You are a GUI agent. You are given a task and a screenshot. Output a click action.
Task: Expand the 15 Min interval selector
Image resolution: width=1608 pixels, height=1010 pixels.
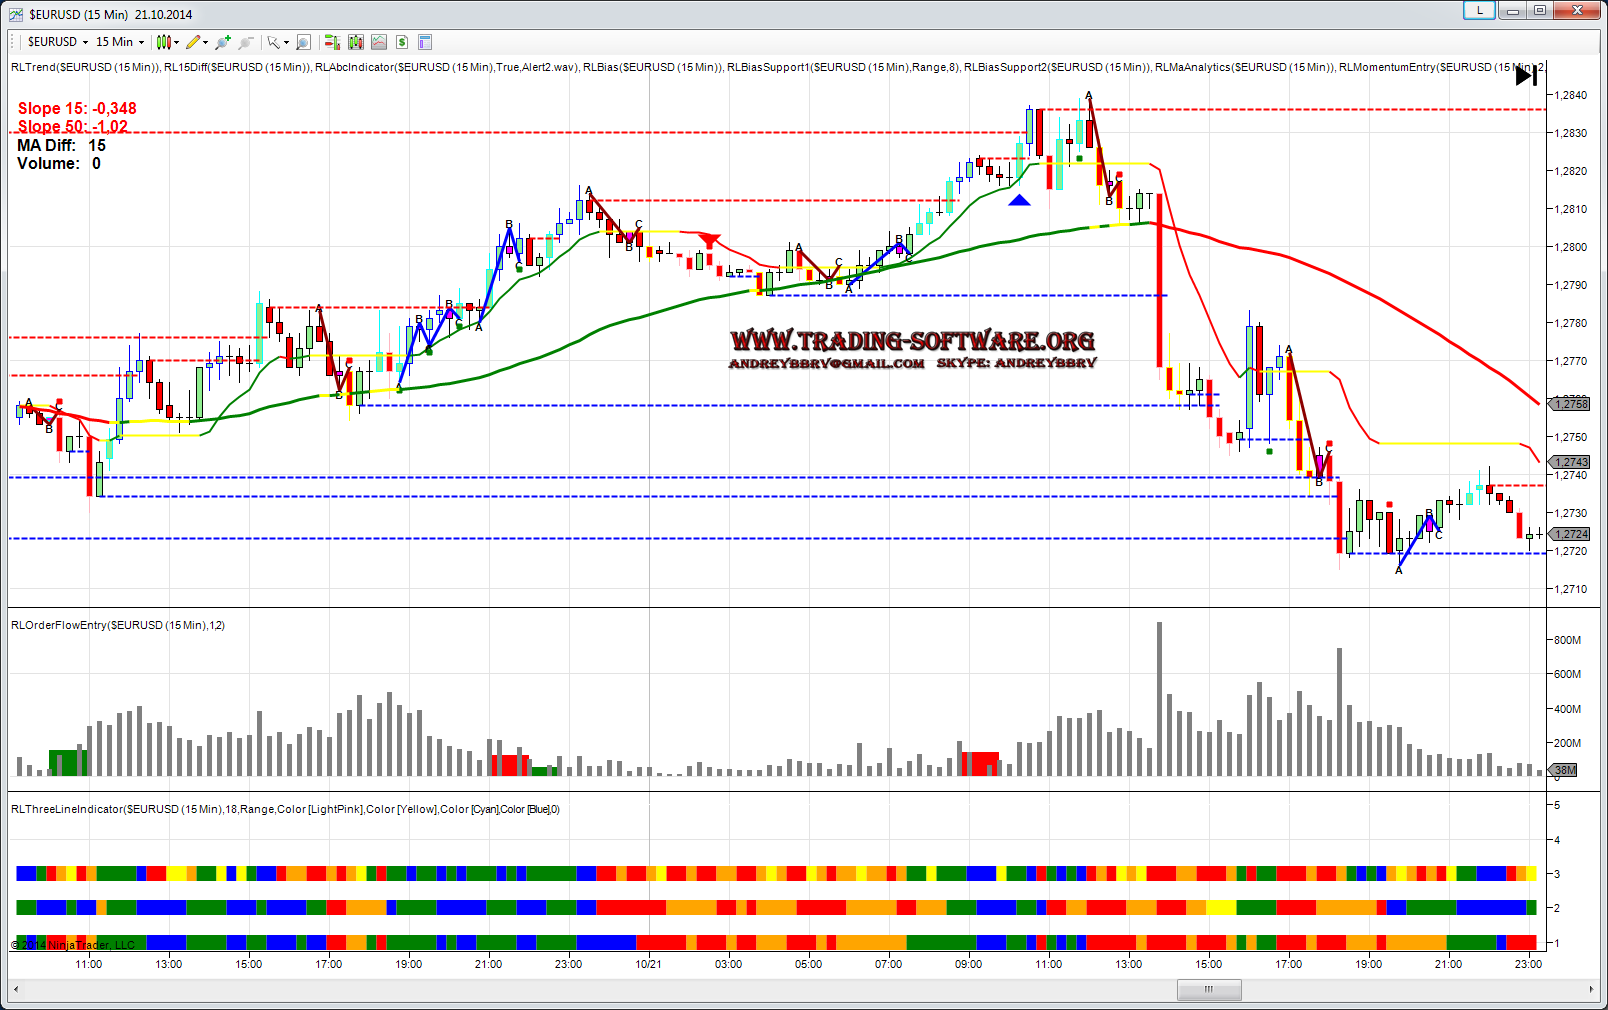pos(120,42)
